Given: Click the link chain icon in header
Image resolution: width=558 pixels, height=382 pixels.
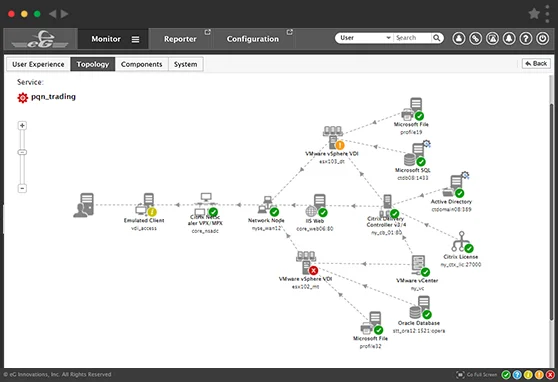Looking at the screenshot, I should [x=475, y=38].
